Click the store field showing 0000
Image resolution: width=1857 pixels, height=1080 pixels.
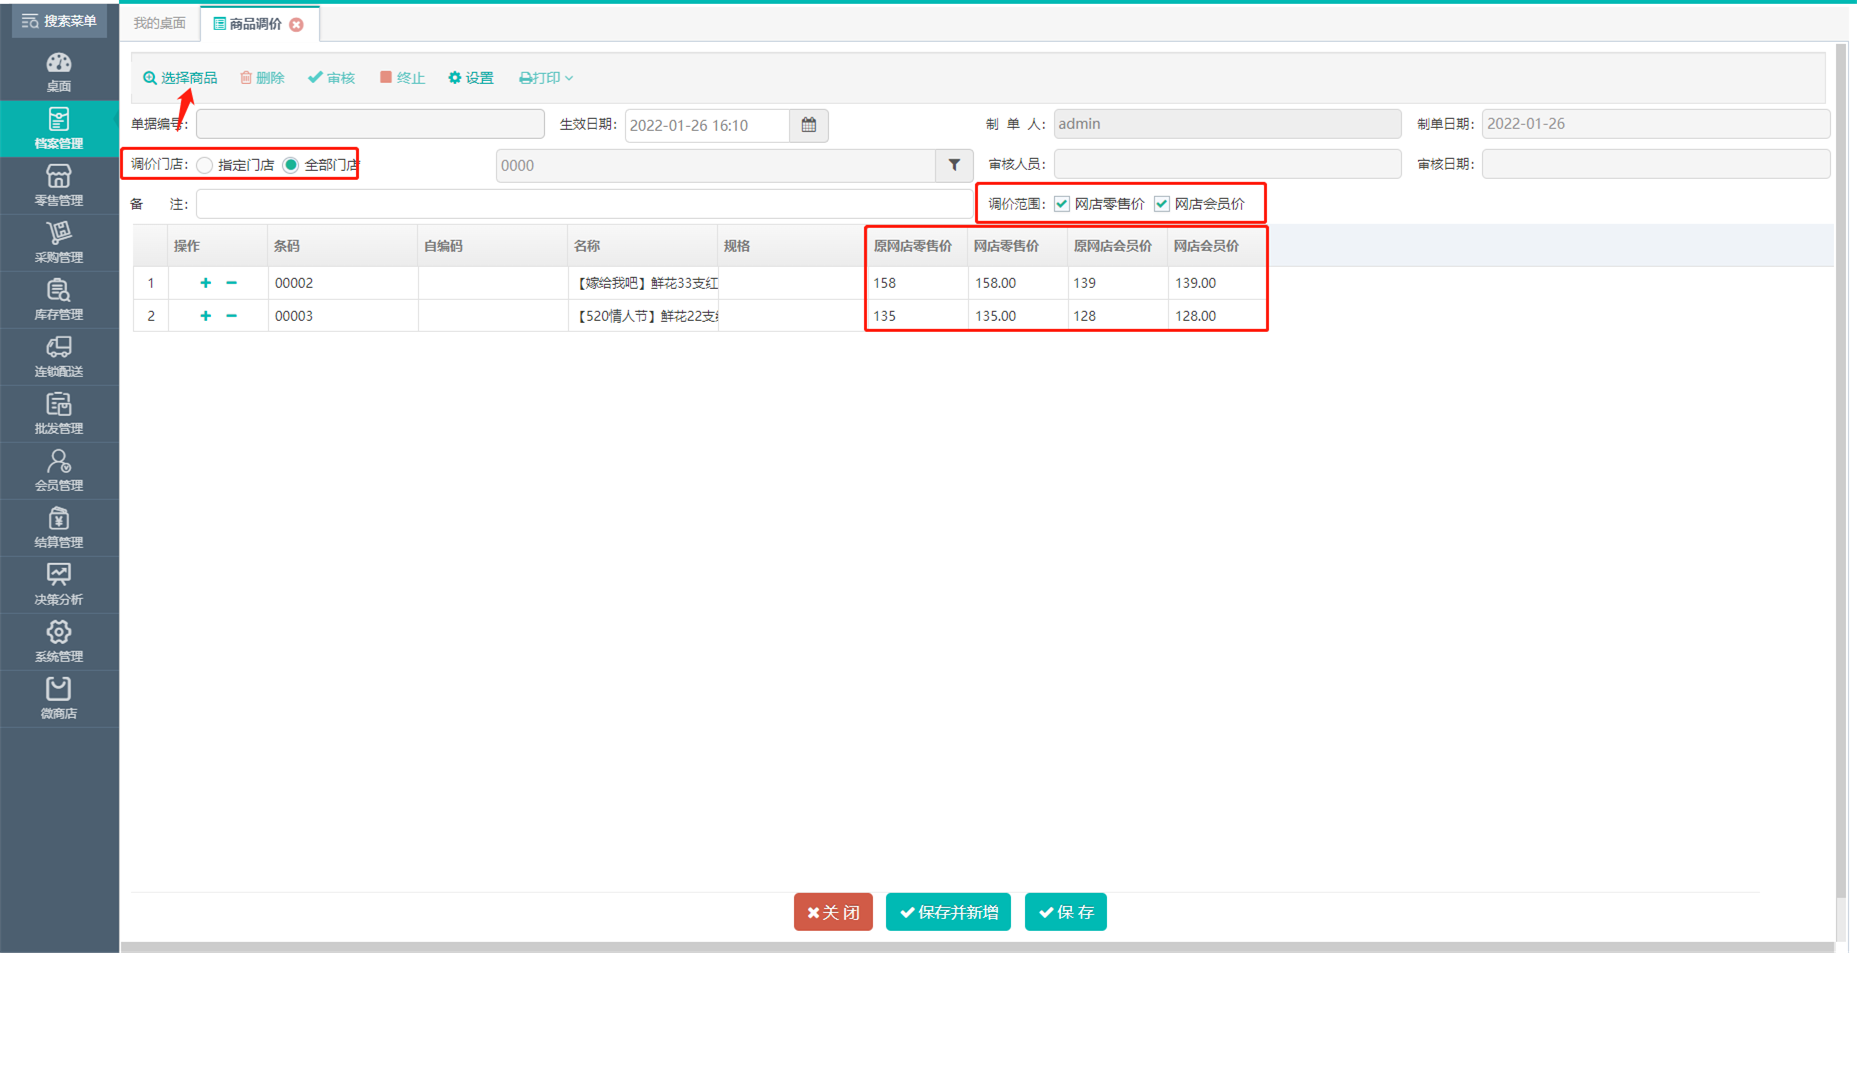(716, 165)
